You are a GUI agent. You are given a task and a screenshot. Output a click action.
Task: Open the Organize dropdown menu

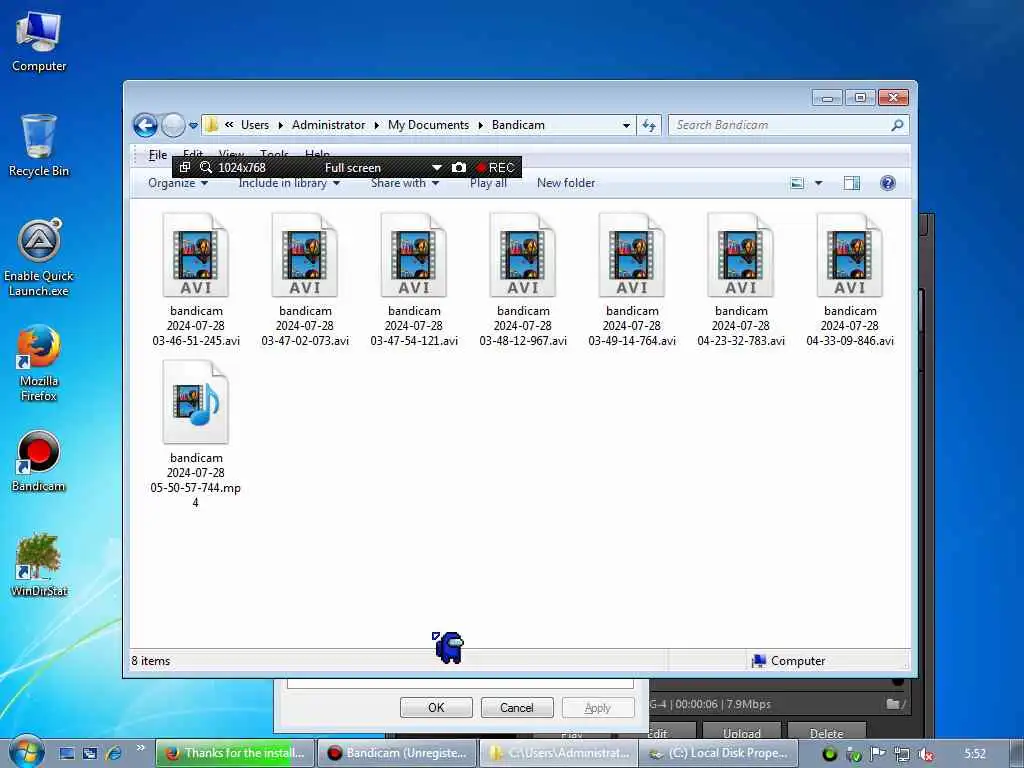pos(178,183)
